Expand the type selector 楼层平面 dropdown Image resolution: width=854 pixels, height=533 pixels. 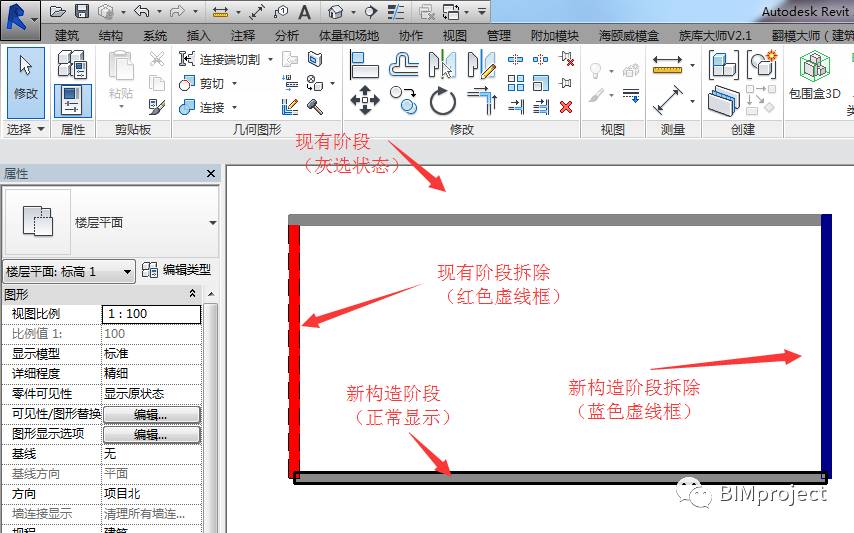click(x=213, y=223)
